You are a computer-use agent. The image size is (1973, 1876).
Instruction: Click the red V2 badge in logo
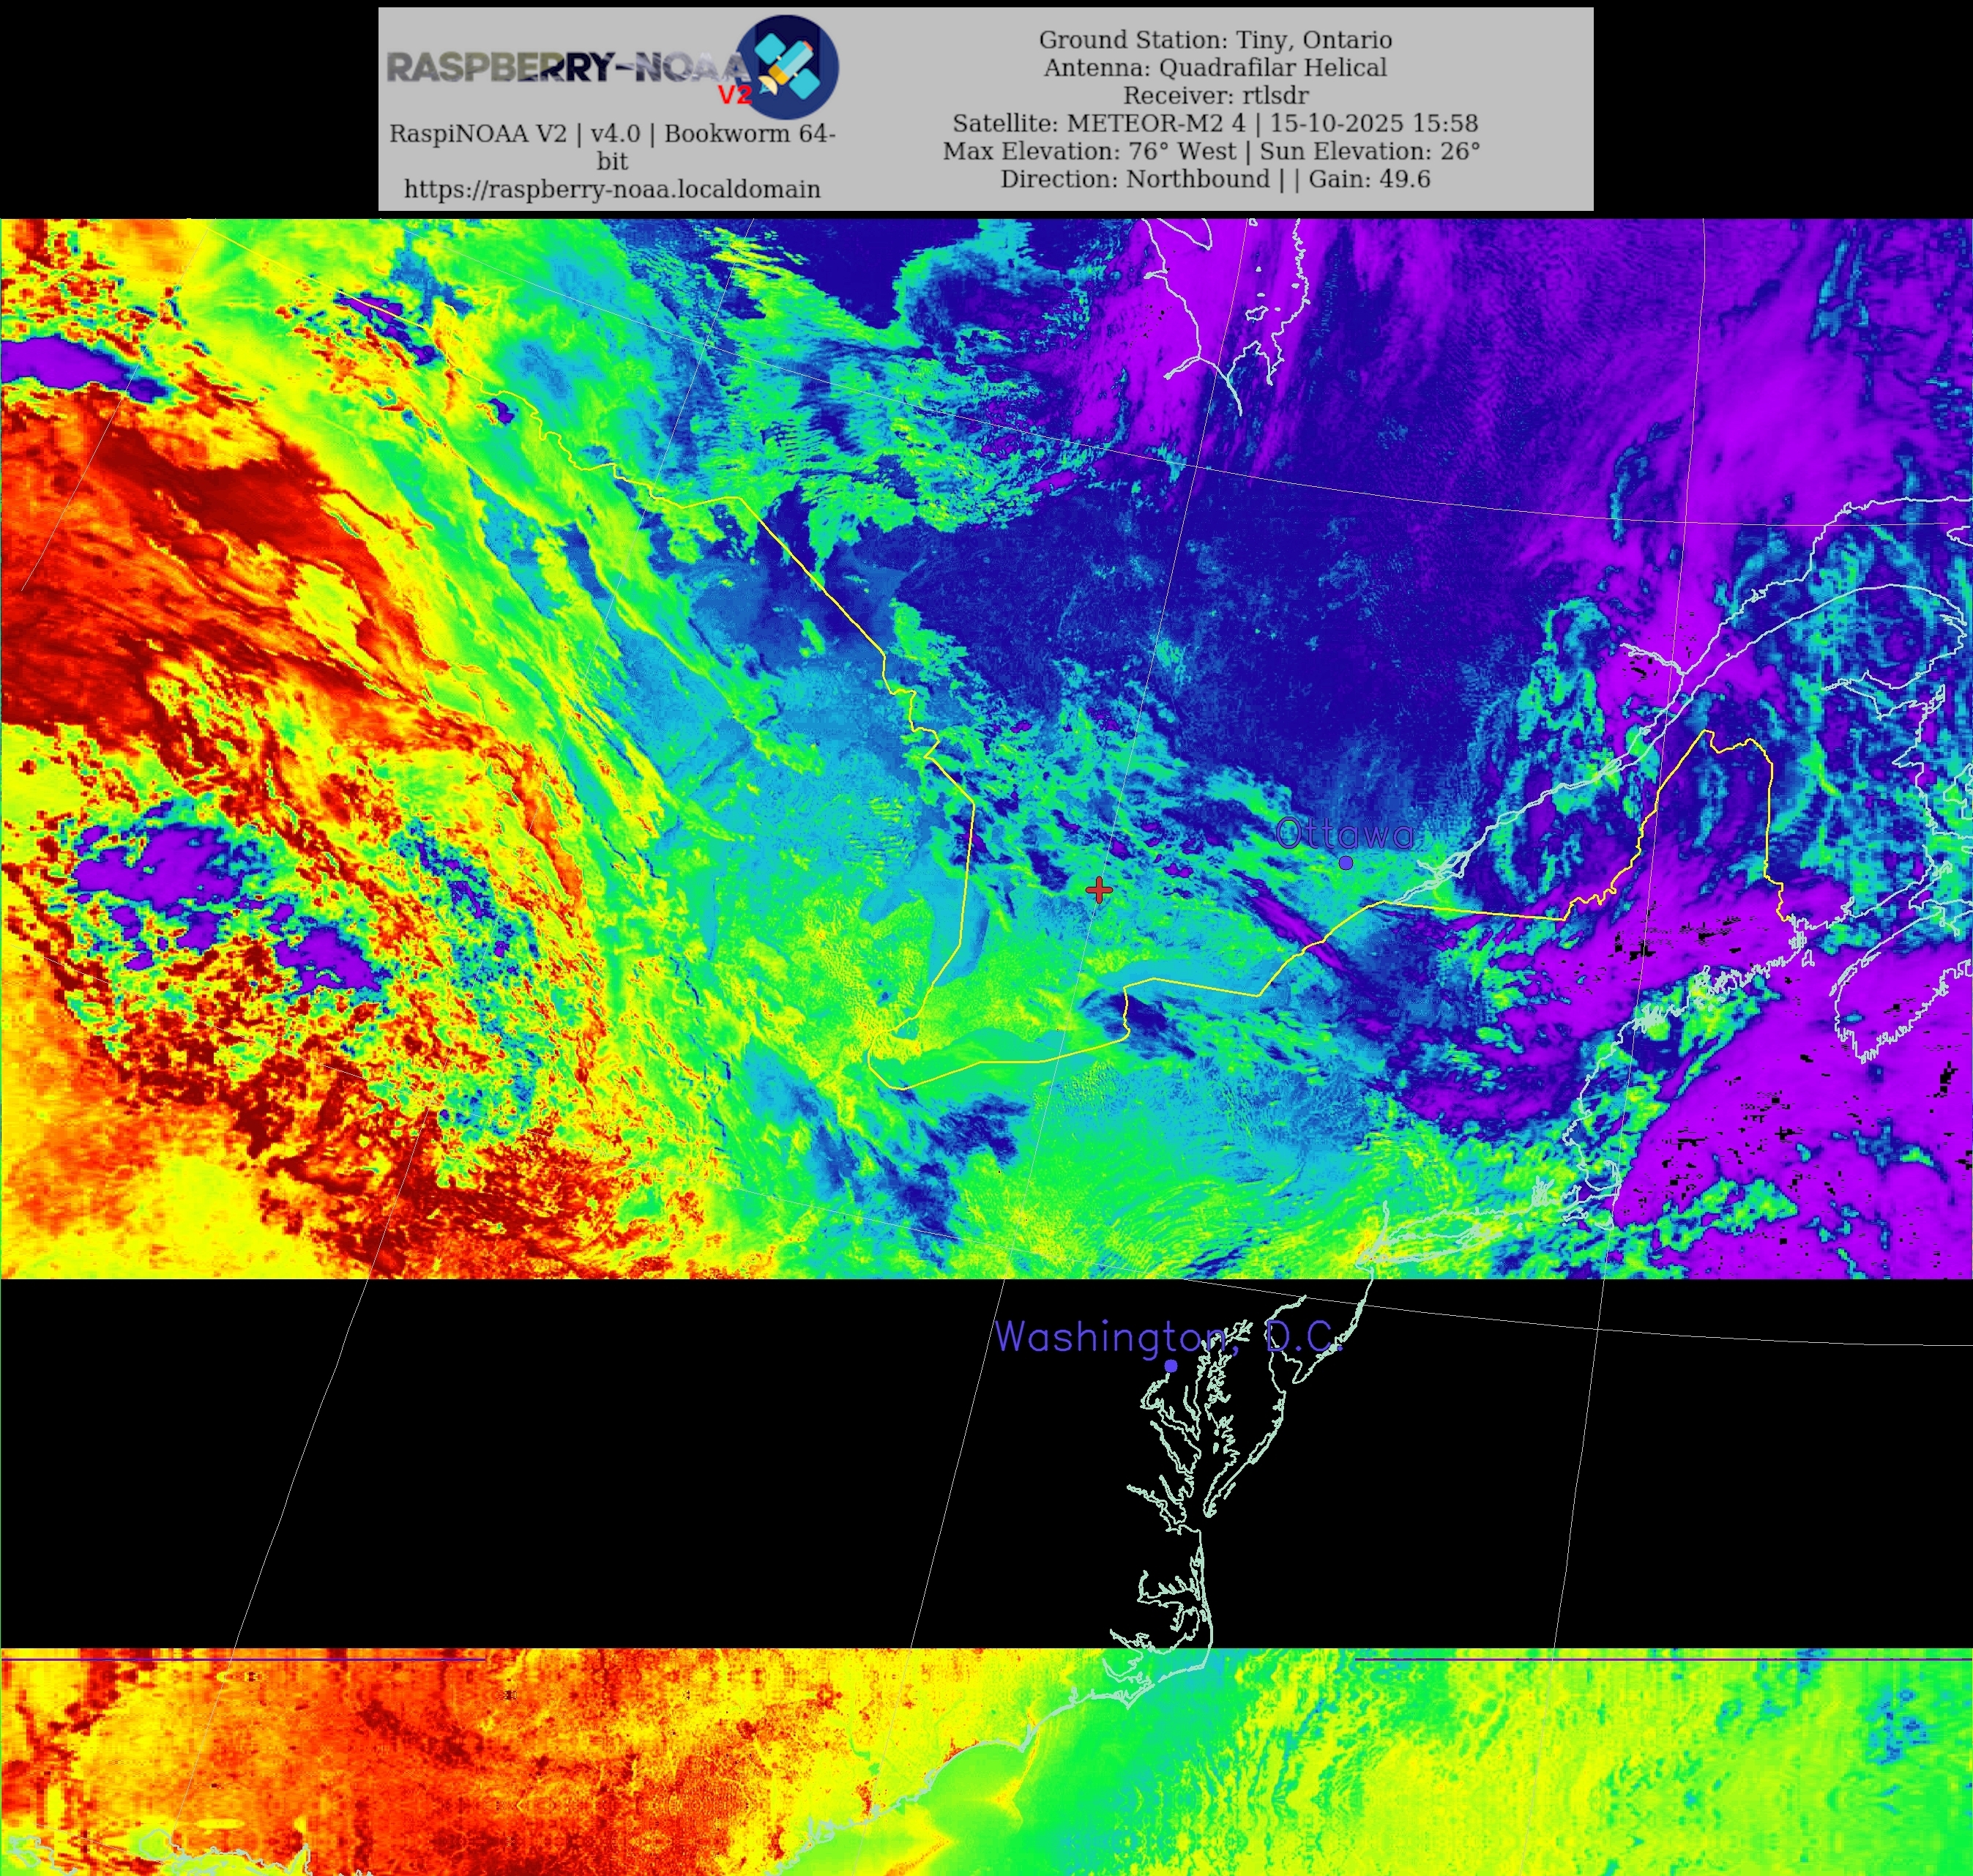pyautogui.click(x=734, y=95)
